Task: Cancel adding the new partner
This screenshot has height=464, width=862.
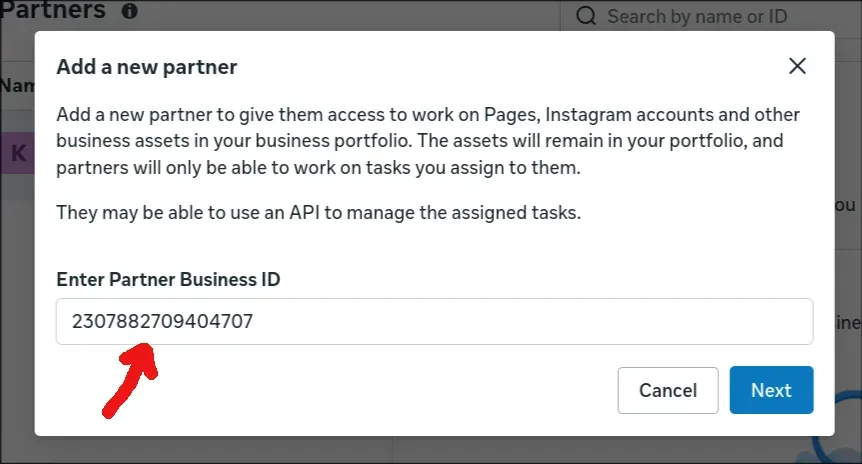Action: click(x=668, y=390)
